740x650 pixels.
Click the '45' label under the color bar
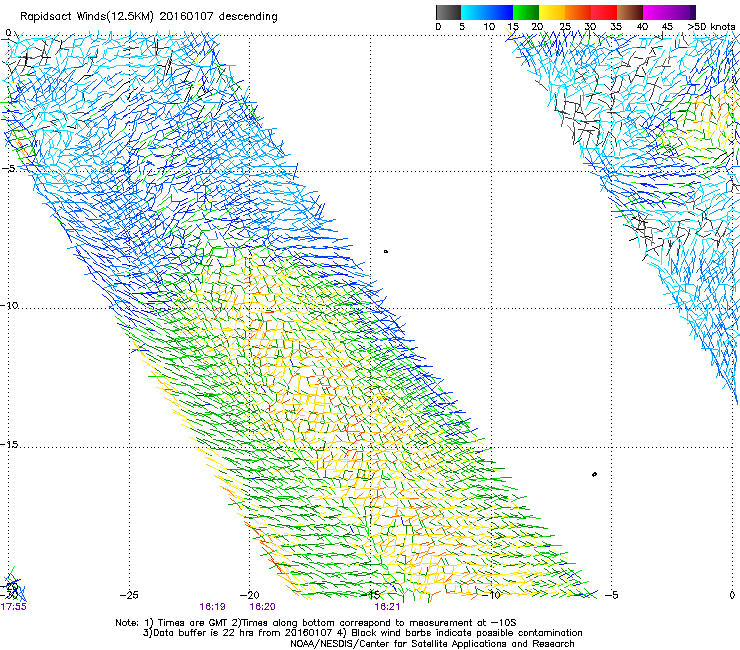(667, 27)
